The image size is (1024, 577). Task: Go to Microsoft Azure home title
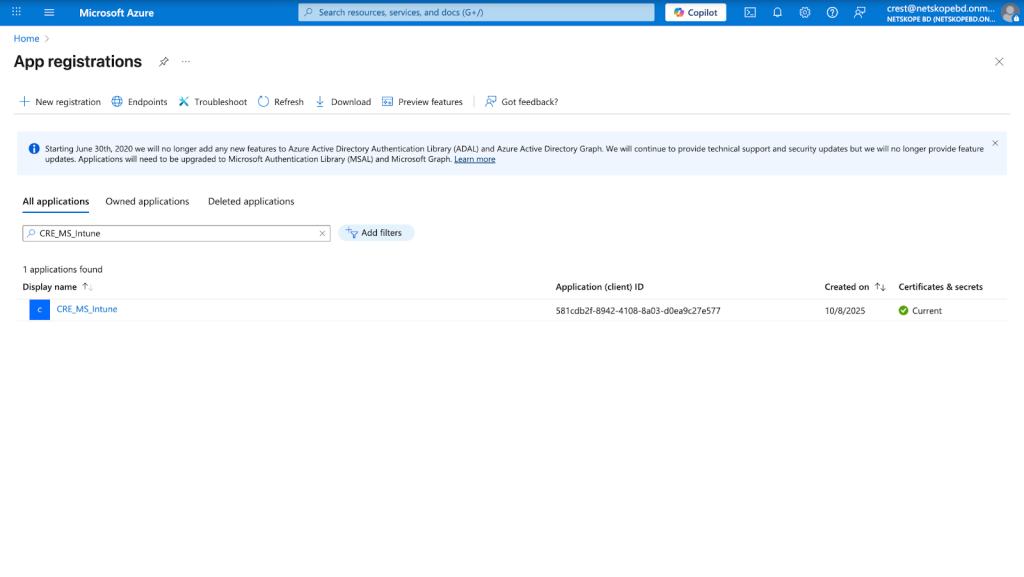[116, 12]
